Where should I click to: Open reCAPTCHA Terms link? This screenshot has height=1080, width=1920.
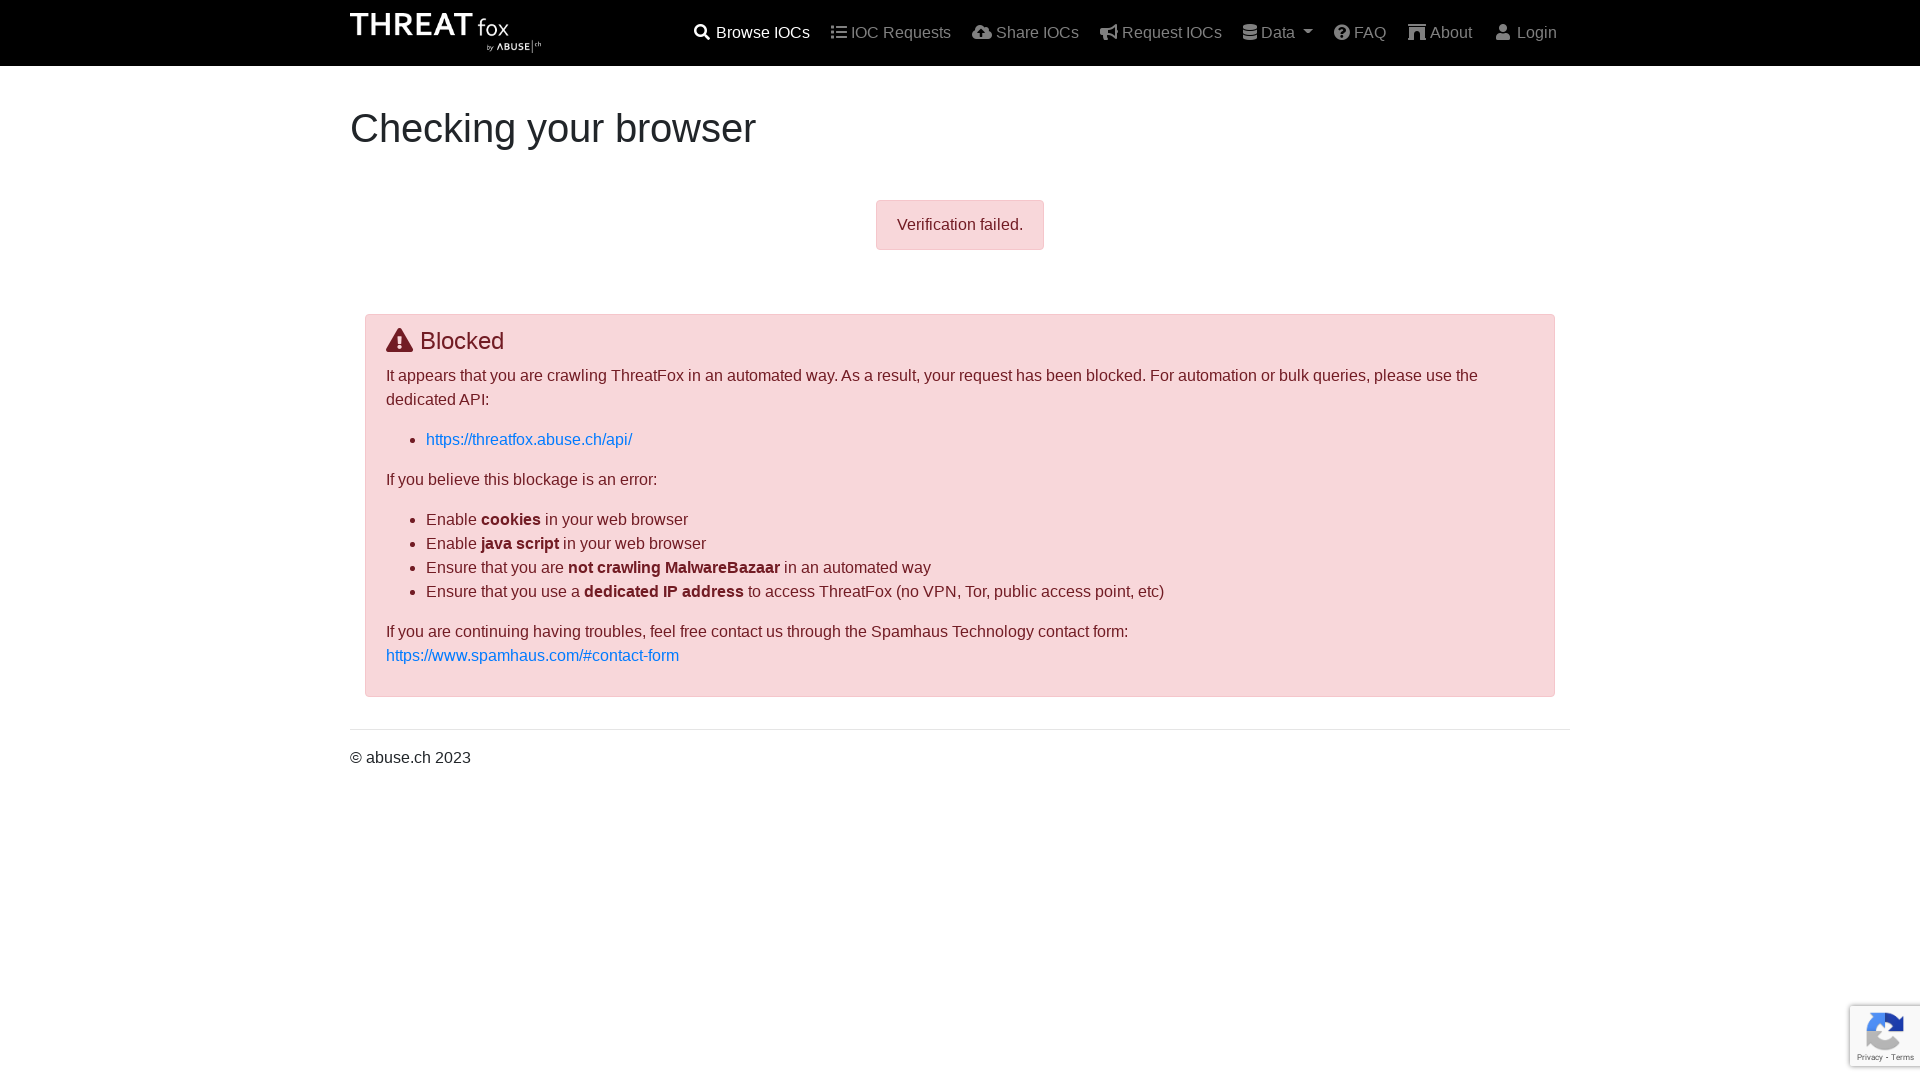point(1902,1058)
